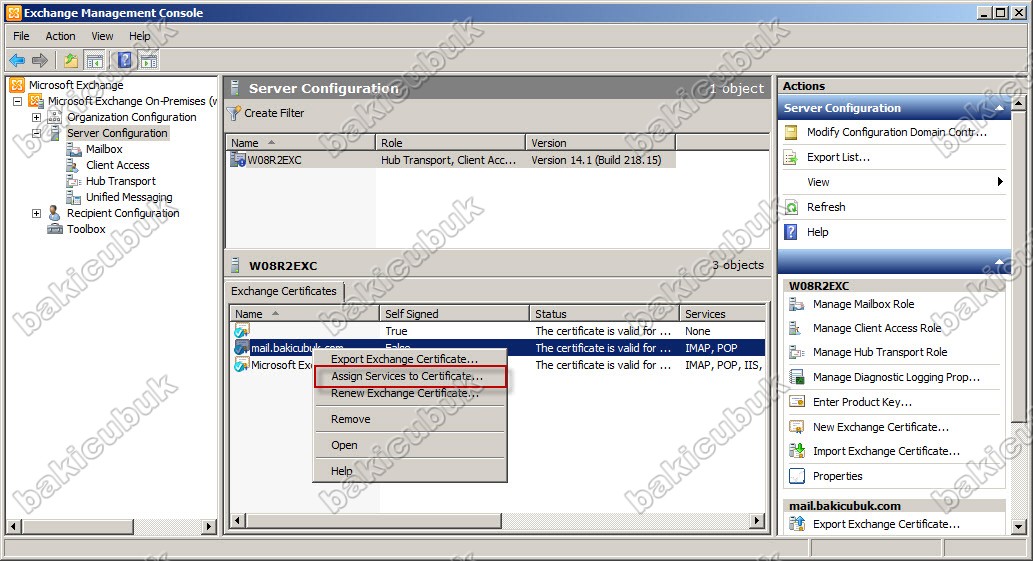This screenshot has width=1033, height=561.
Task: Collapse the W08R2EXC actions section chevron
Action: tap(999, 262)
